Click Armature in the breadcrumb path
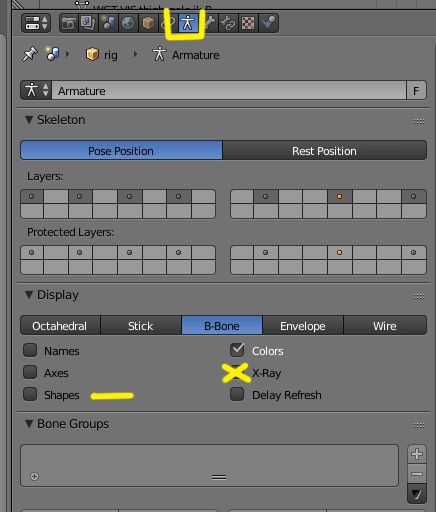 click(186, 55)
